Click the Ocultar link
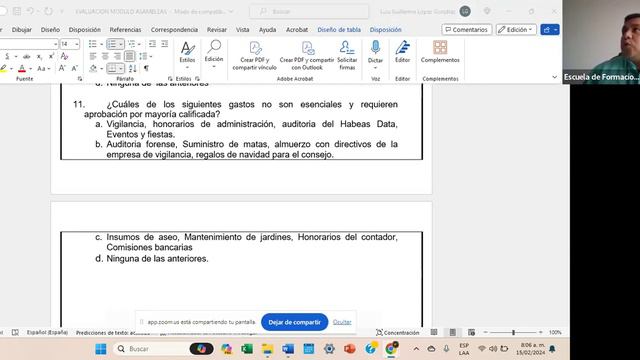Viewport: 640px width, 360px height. [342, 322]
